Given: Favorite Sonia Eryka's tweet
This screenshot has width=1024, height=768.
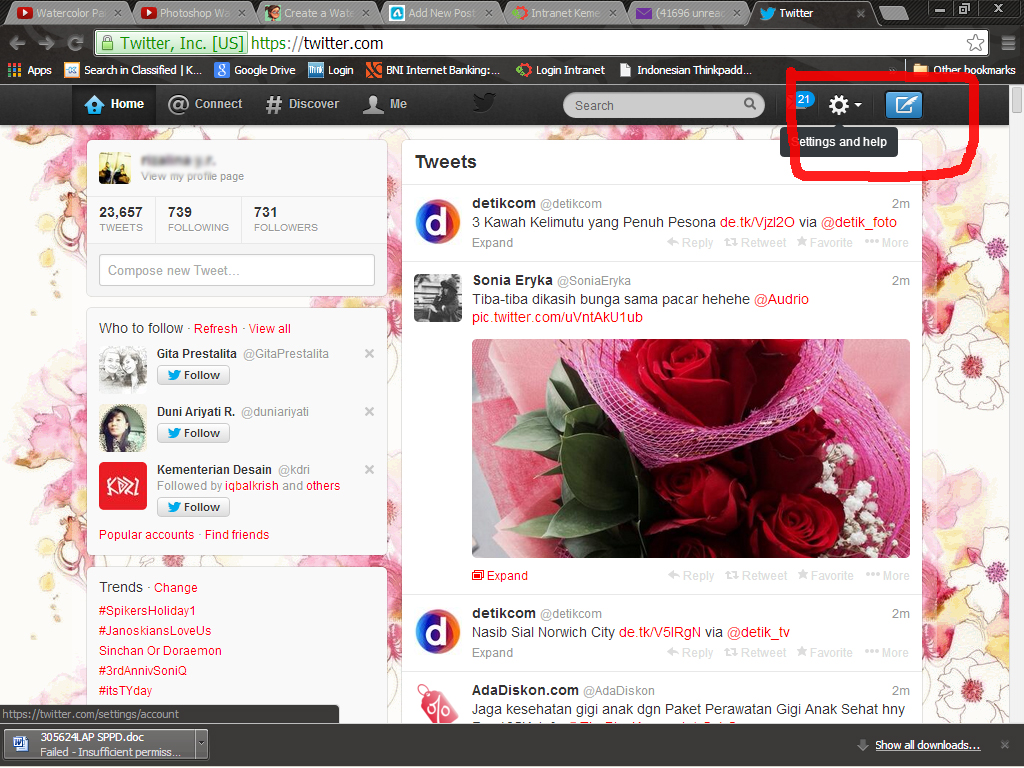Looking at the screenshot, I should 825,575.
